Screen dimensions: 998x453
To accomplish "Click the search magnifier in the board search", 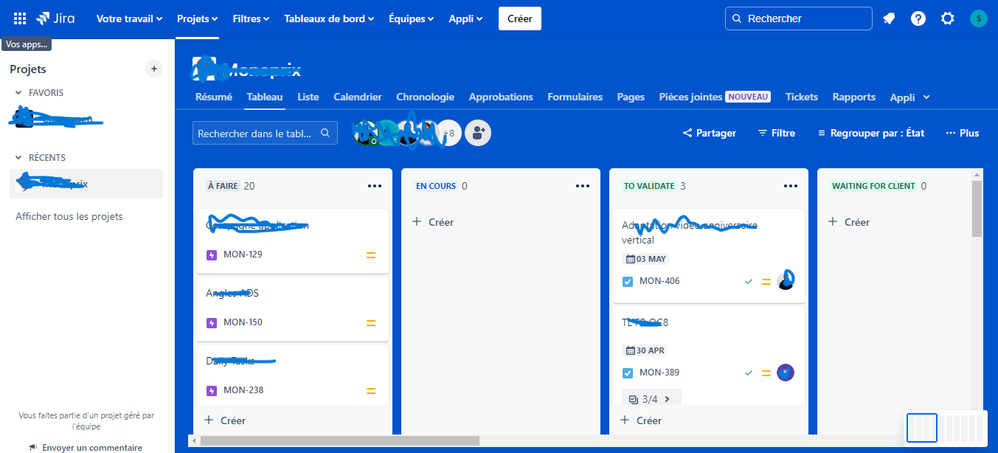I will click(x=325, y=133).
